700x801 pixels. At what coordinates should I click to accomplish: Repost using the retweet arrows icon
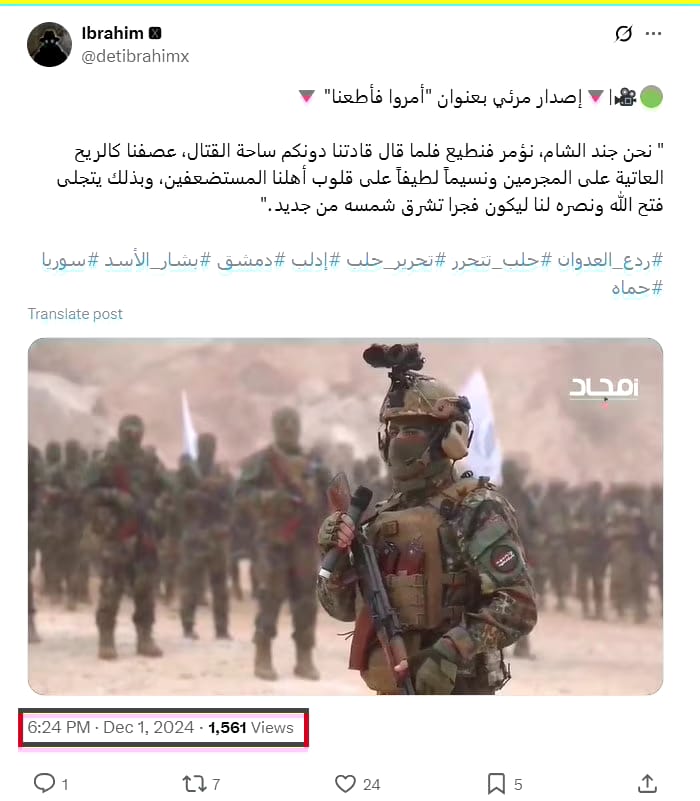click(194, 784)
